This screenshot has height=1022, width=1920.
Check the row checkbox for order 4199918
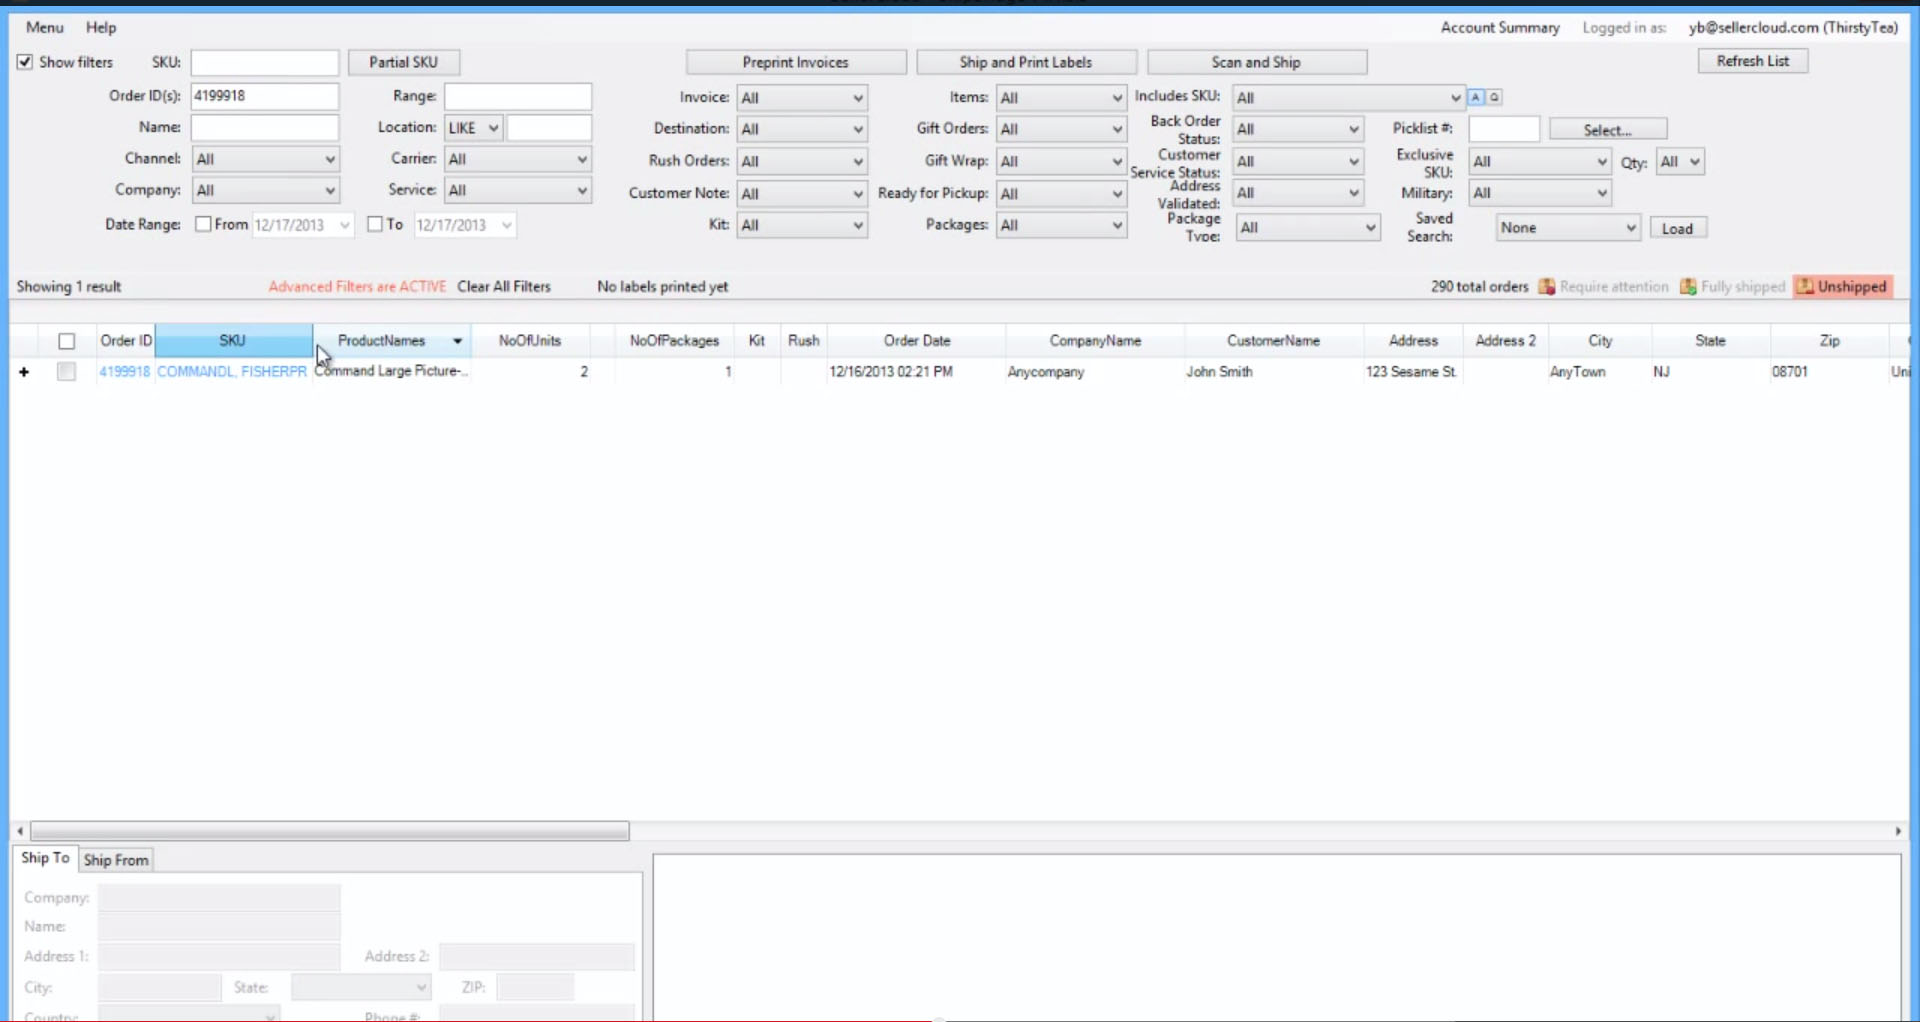point(67,372)
